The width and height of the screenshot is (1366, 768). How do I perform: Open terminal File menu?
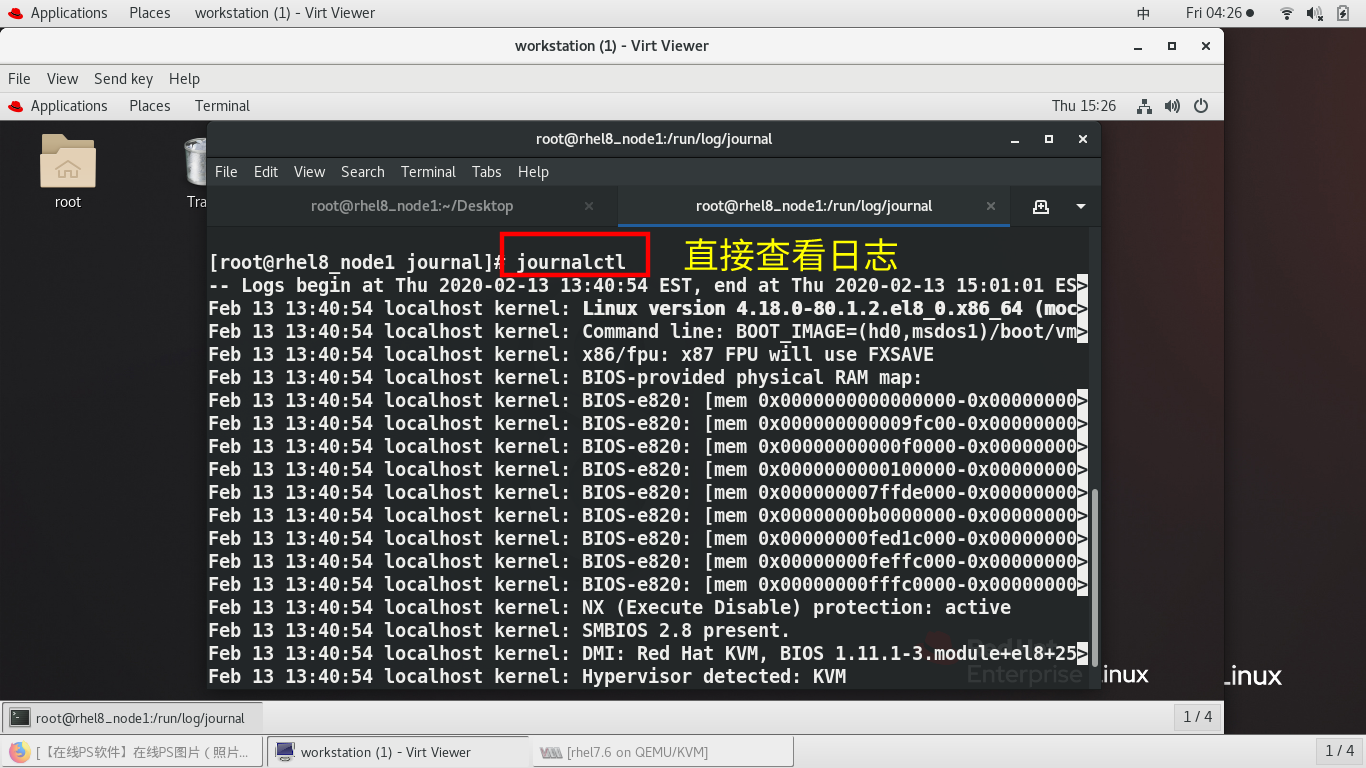(x=226, y=172)
